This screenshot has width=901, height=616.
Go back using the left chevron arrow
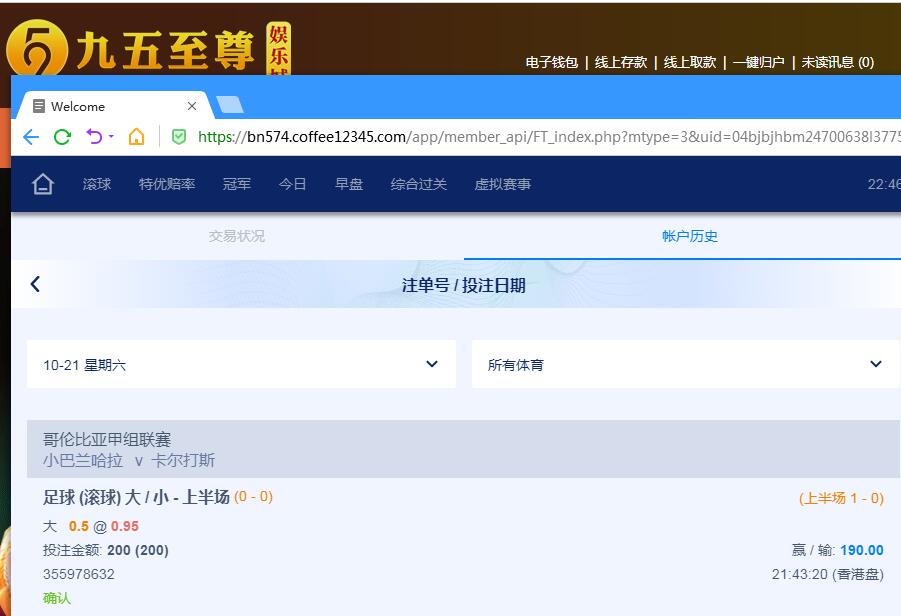(35, 284)
